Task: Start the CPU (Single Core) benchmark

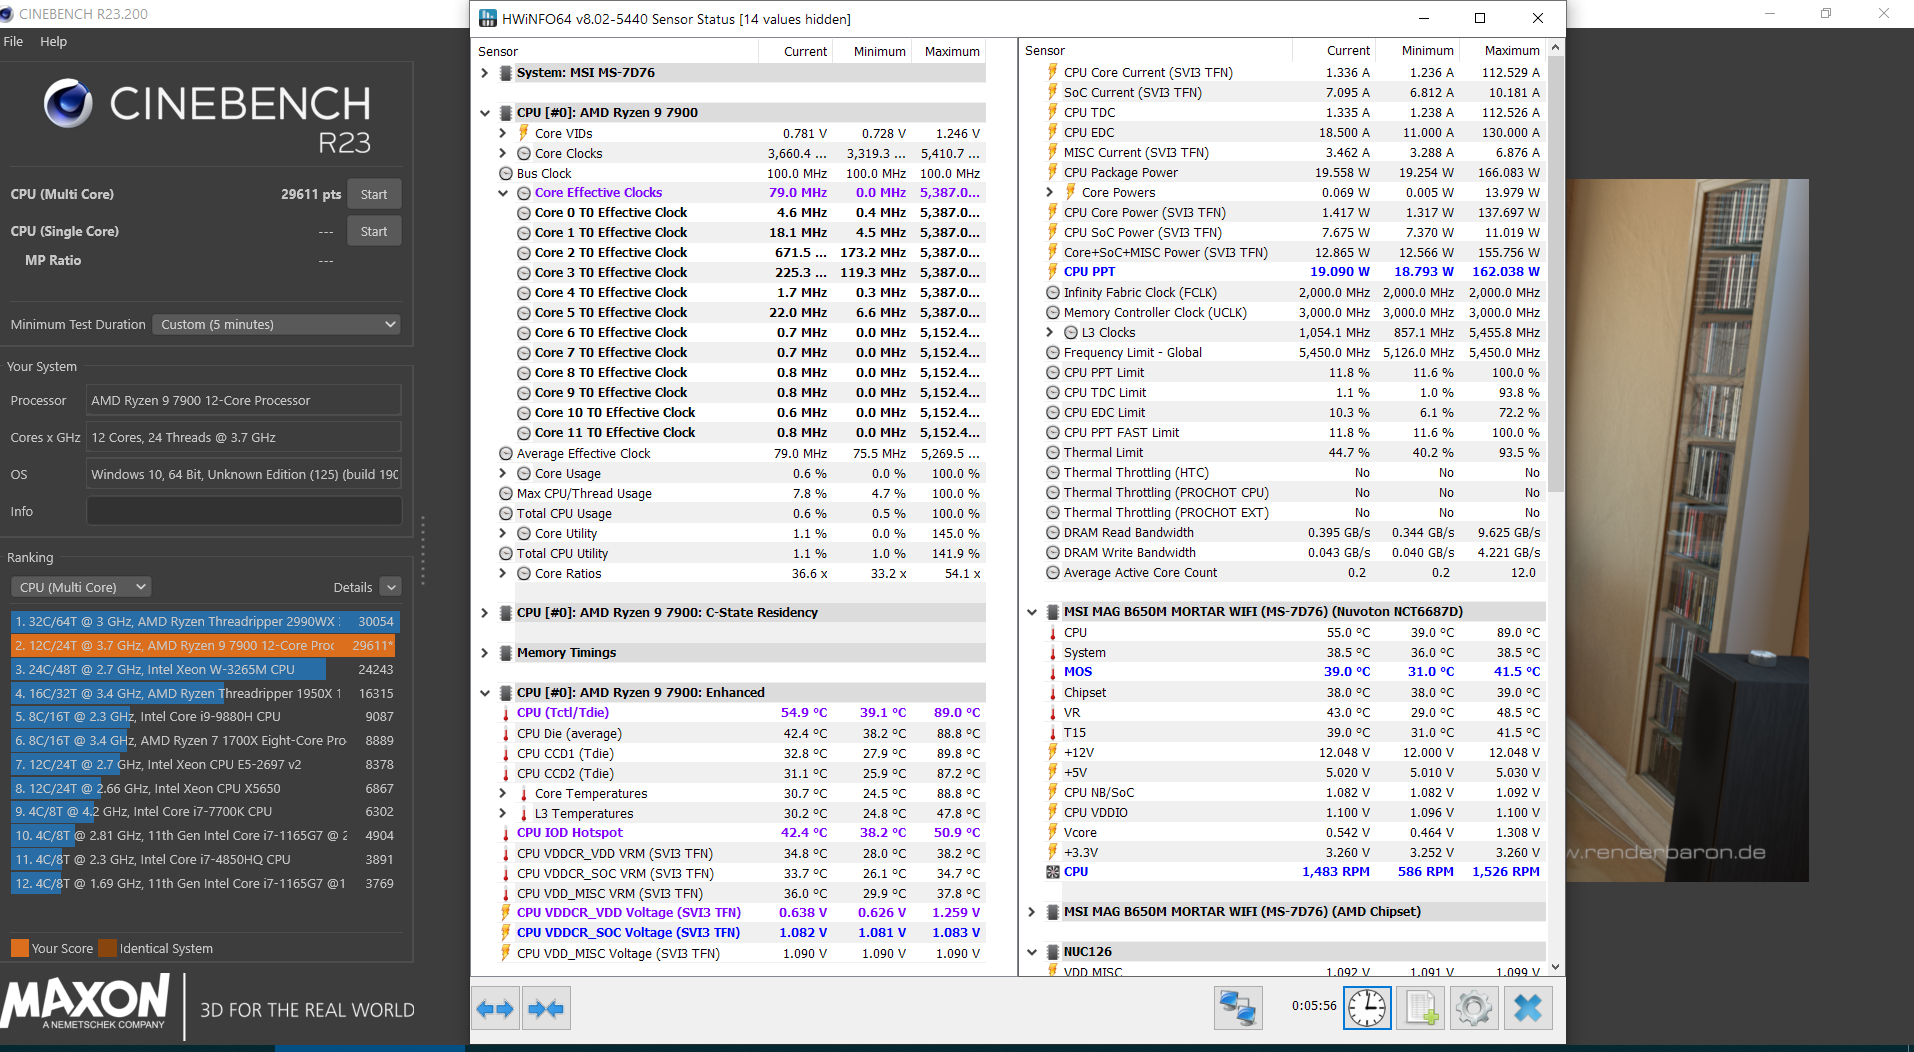Action: click(374, 231)
